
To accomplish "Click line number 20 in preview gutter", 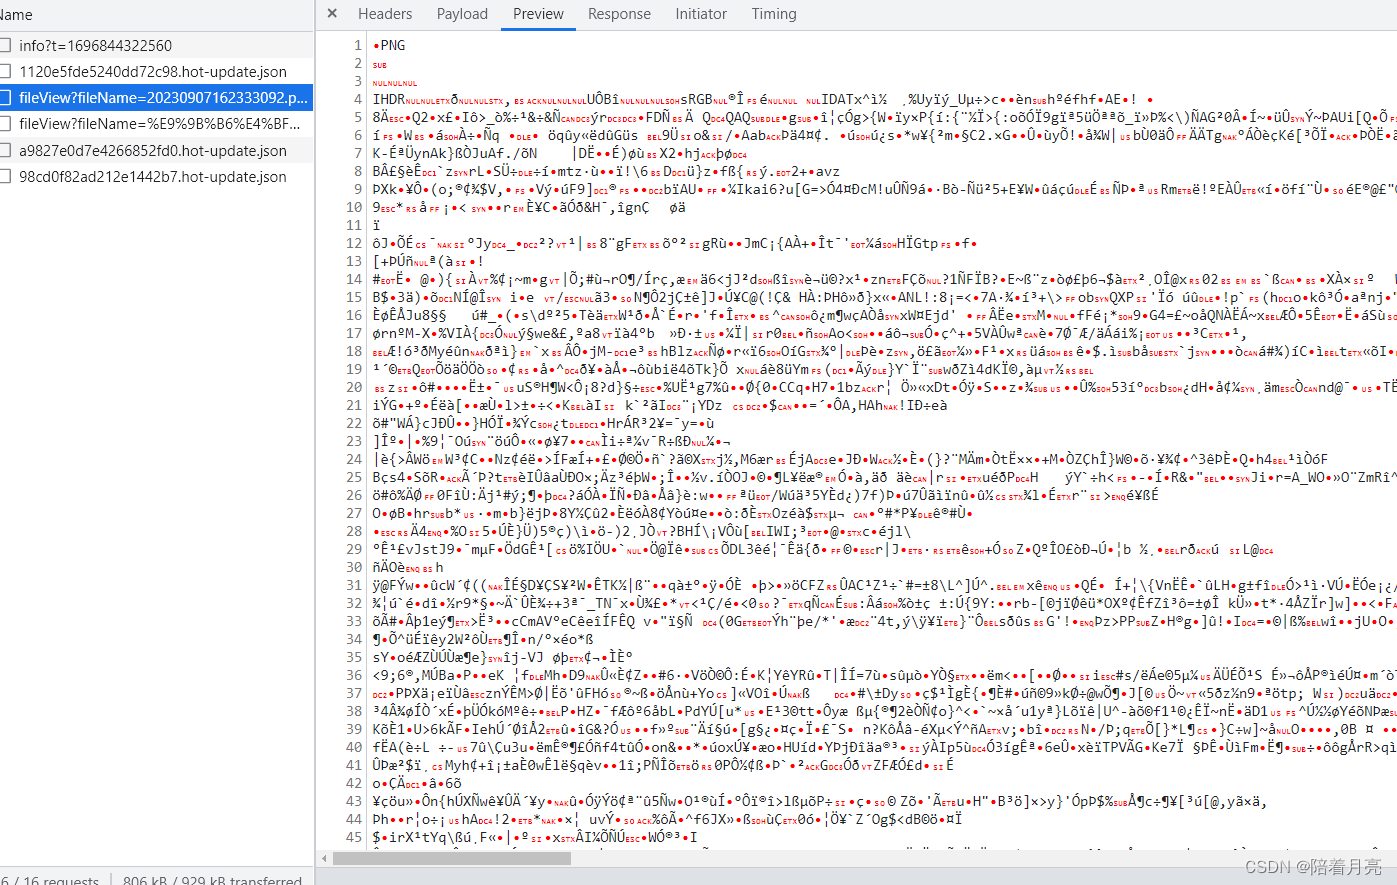I will click(354, 387).
